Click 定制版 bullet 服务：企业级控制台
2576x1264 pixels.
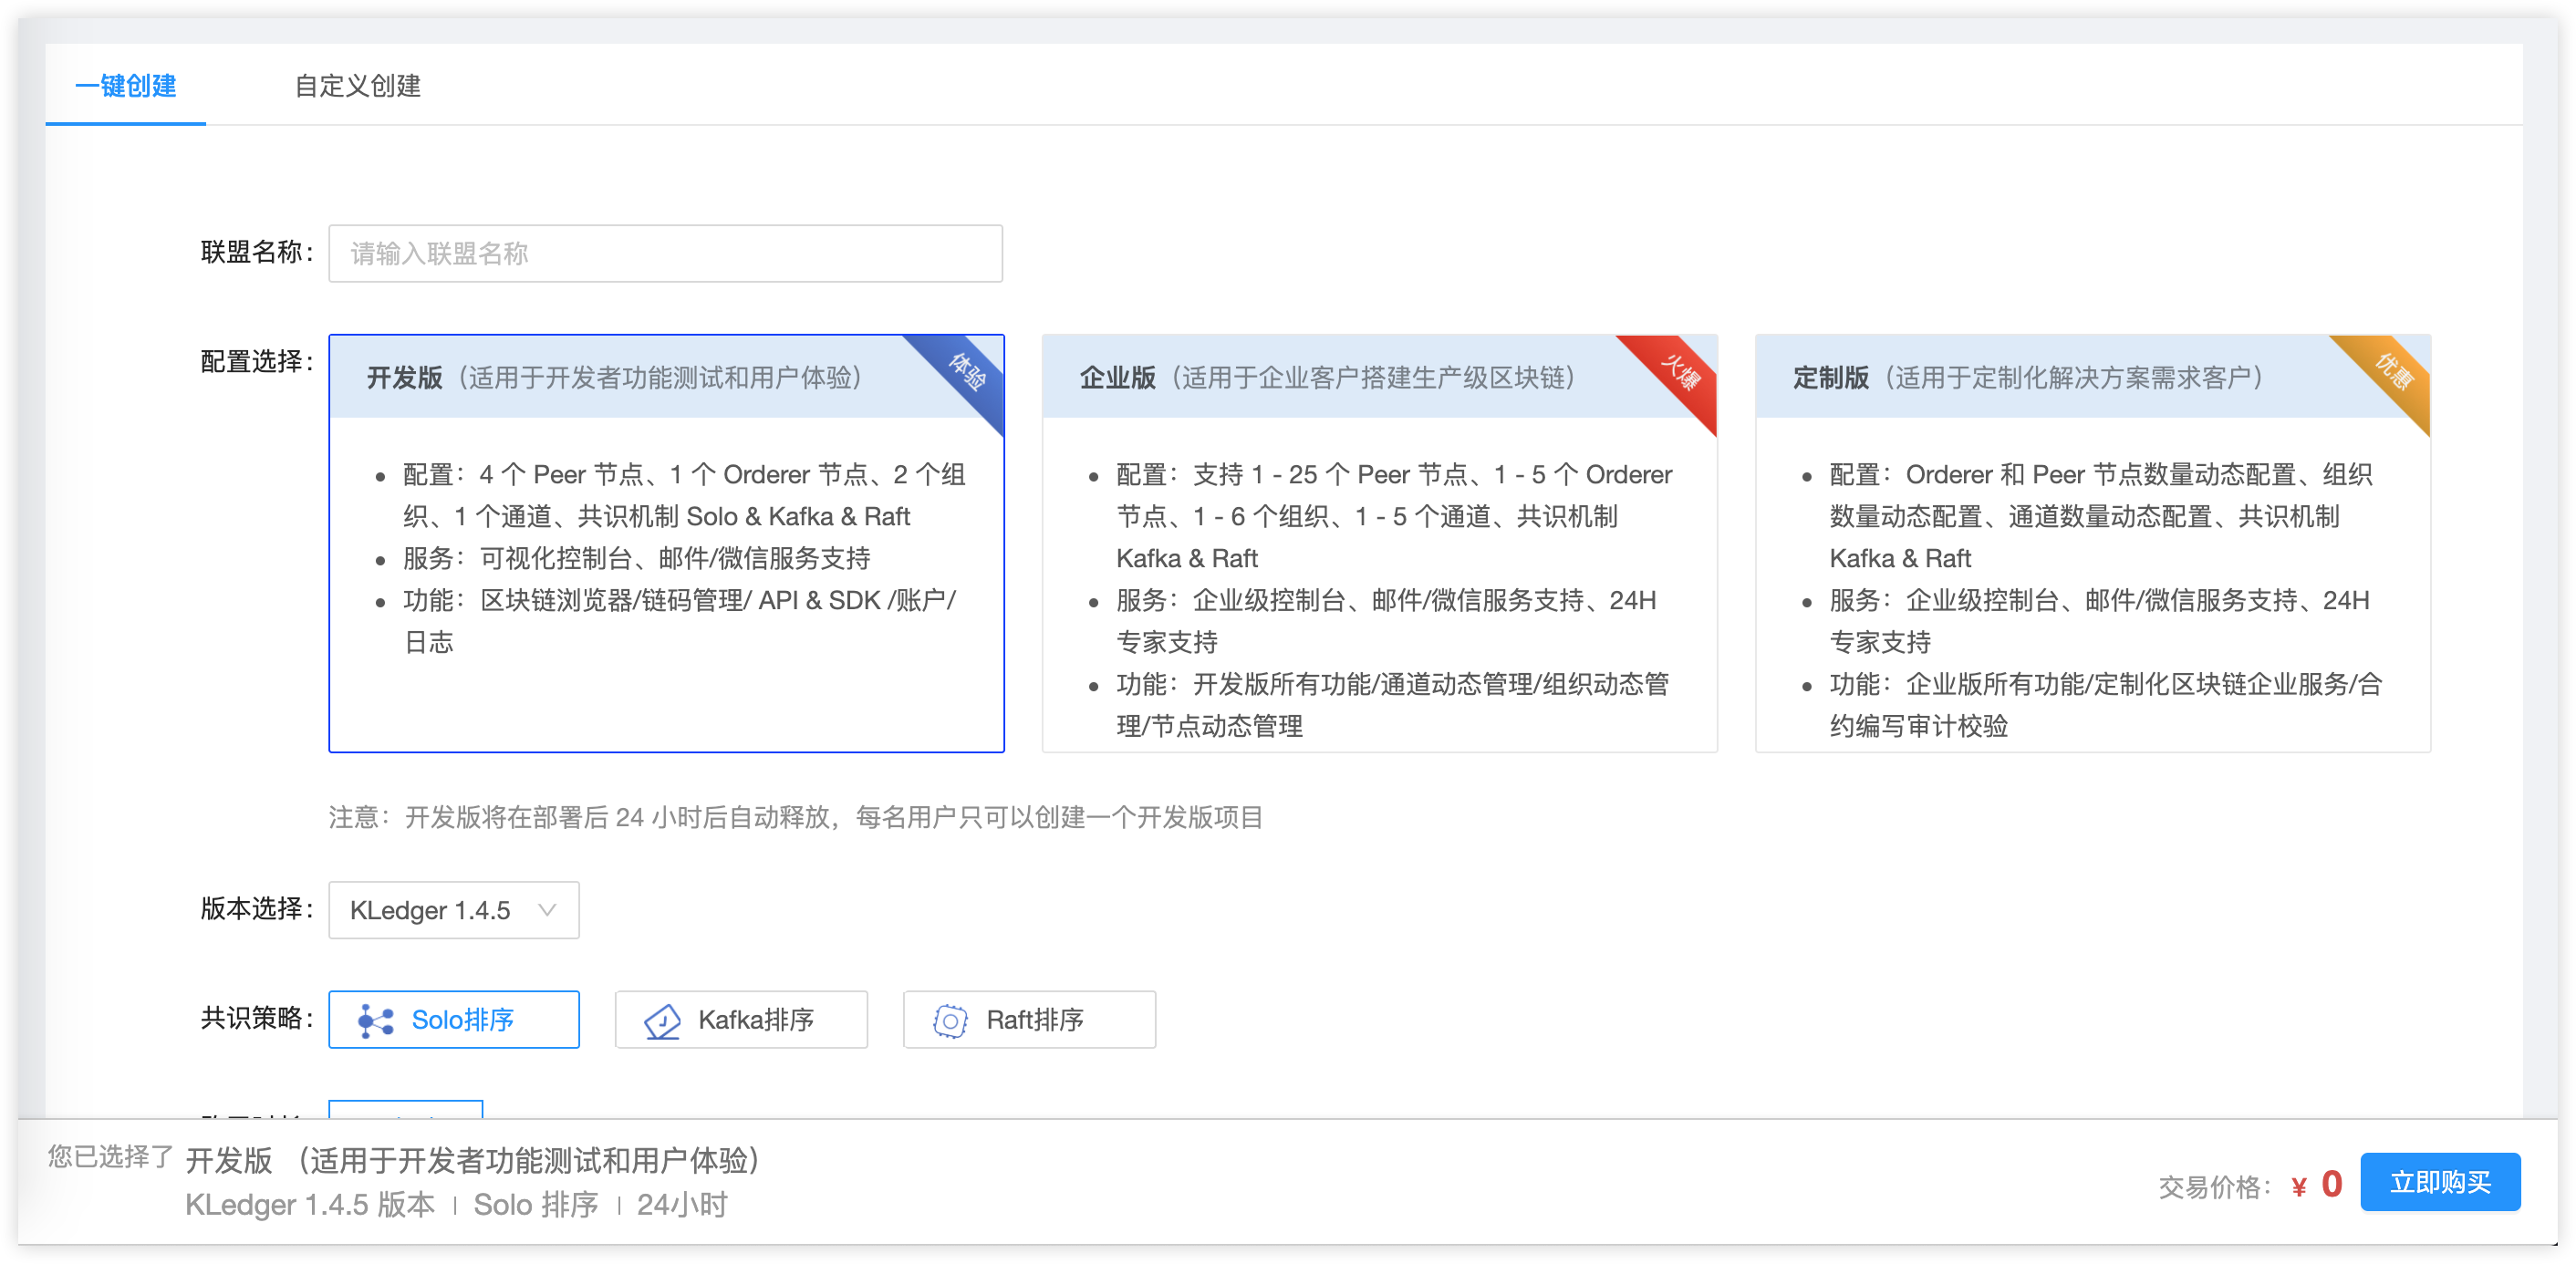(x=2099, y=621)
